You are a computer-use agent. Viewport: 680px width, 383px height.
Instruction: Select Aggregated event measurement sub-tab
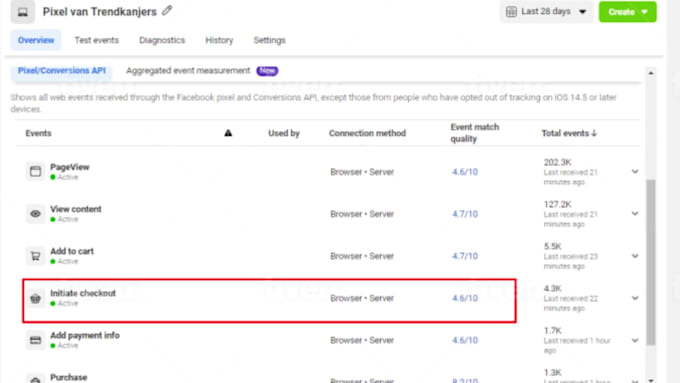tap(188, 71)
